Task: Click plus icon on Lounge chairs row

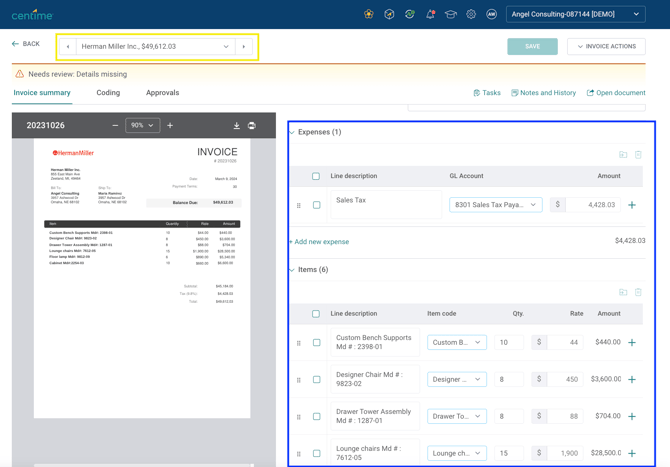Action: click(x=632, y=453)
